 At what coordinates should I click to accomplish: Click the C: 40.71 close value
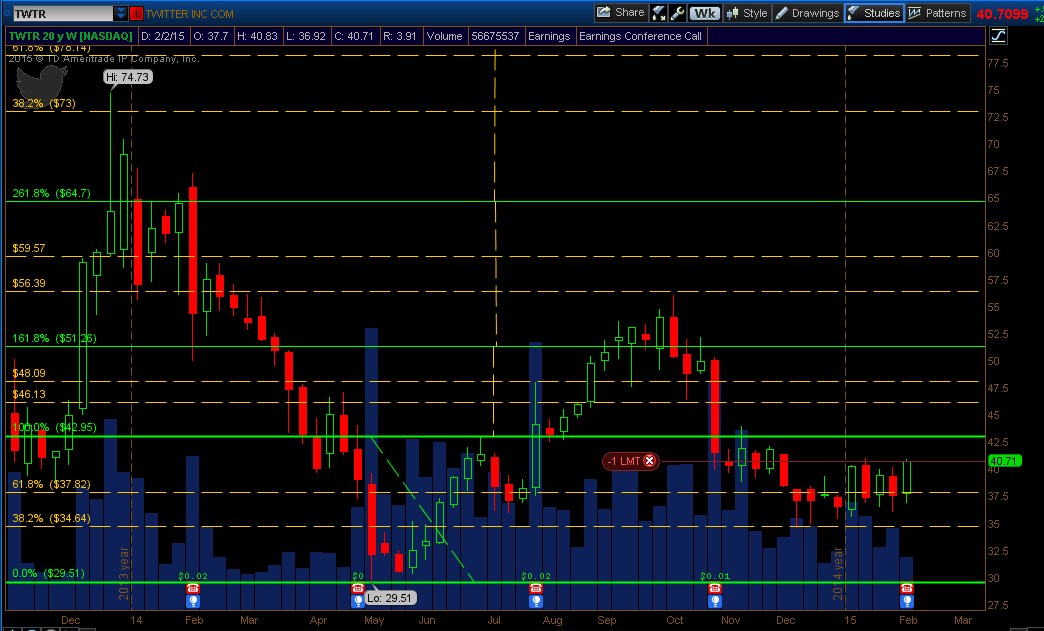click(354, 36)
